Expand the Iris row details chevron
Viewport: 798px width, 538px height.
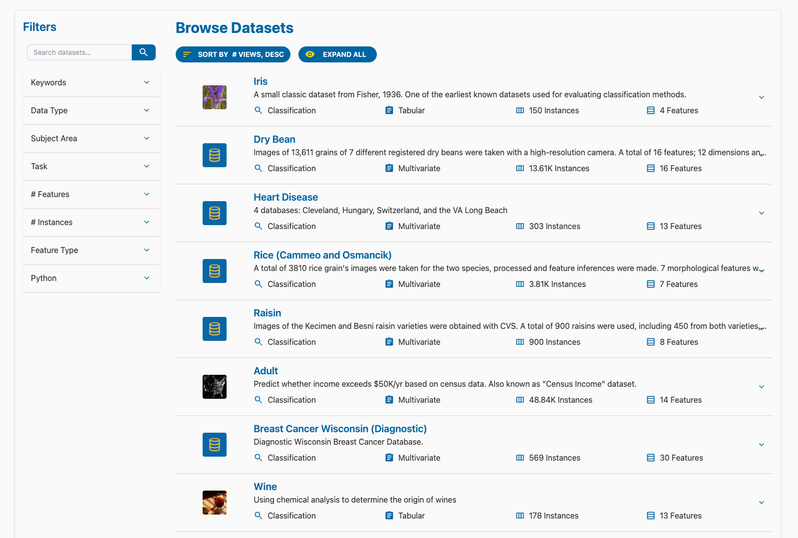(761, 97)
